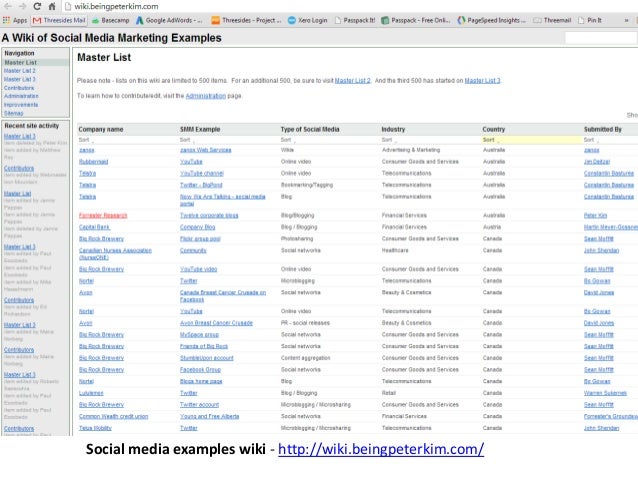Follow the Master List 3 link in the note
Image resolution: width=638 pixels, height=479 pixels.
tap(482, 81)
